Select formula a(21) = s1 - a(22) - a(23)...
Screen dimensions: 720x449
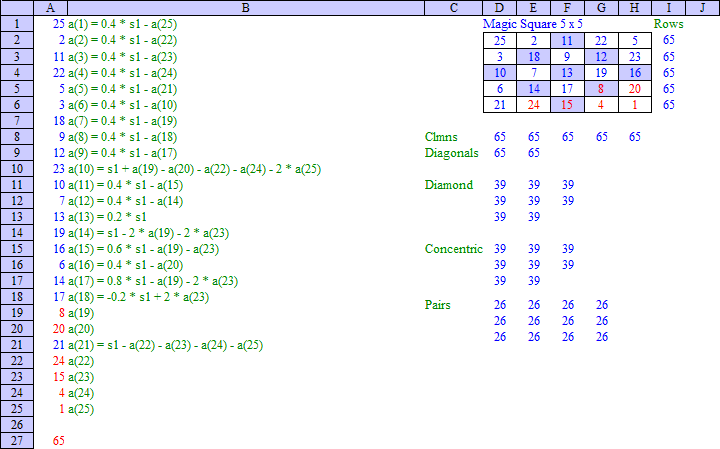(x=166, y=345)
